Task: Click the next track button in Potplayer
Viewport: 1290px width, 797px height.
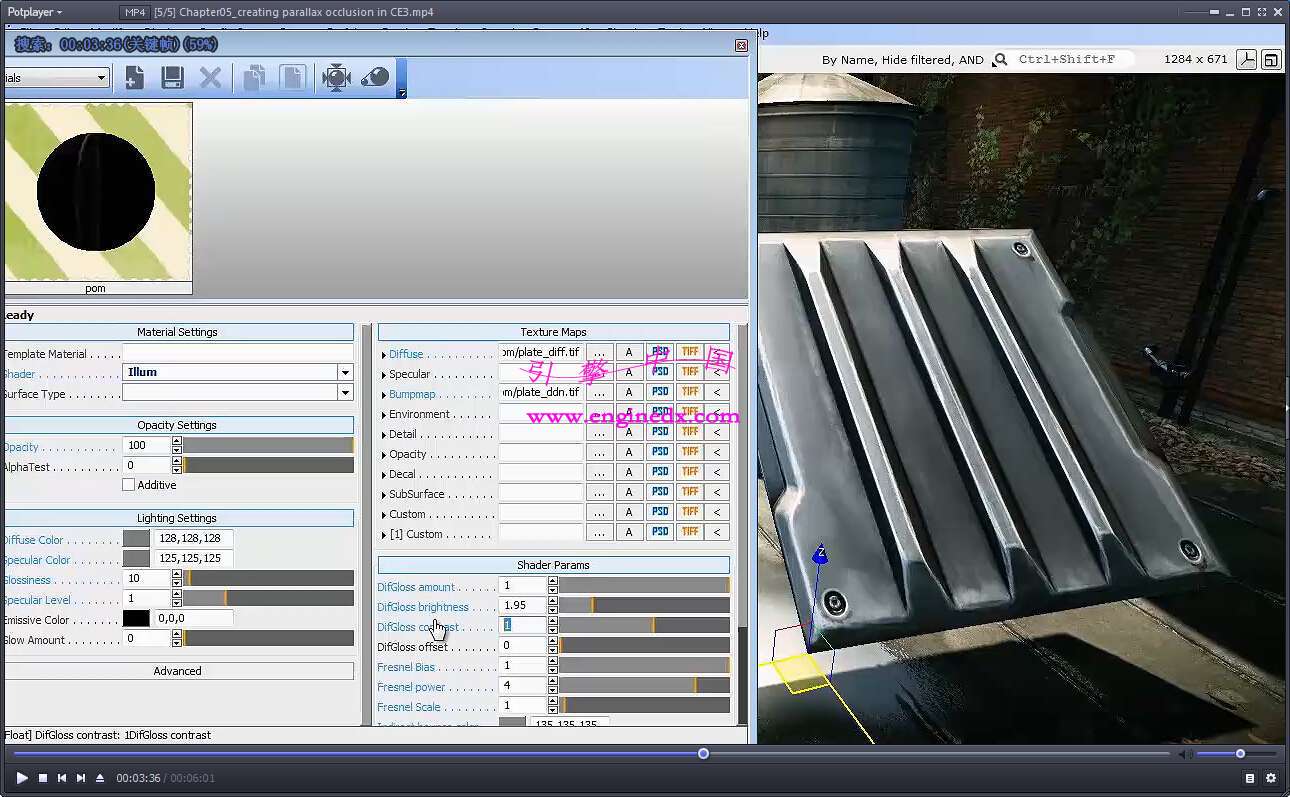Action: [x=81, y=778]
